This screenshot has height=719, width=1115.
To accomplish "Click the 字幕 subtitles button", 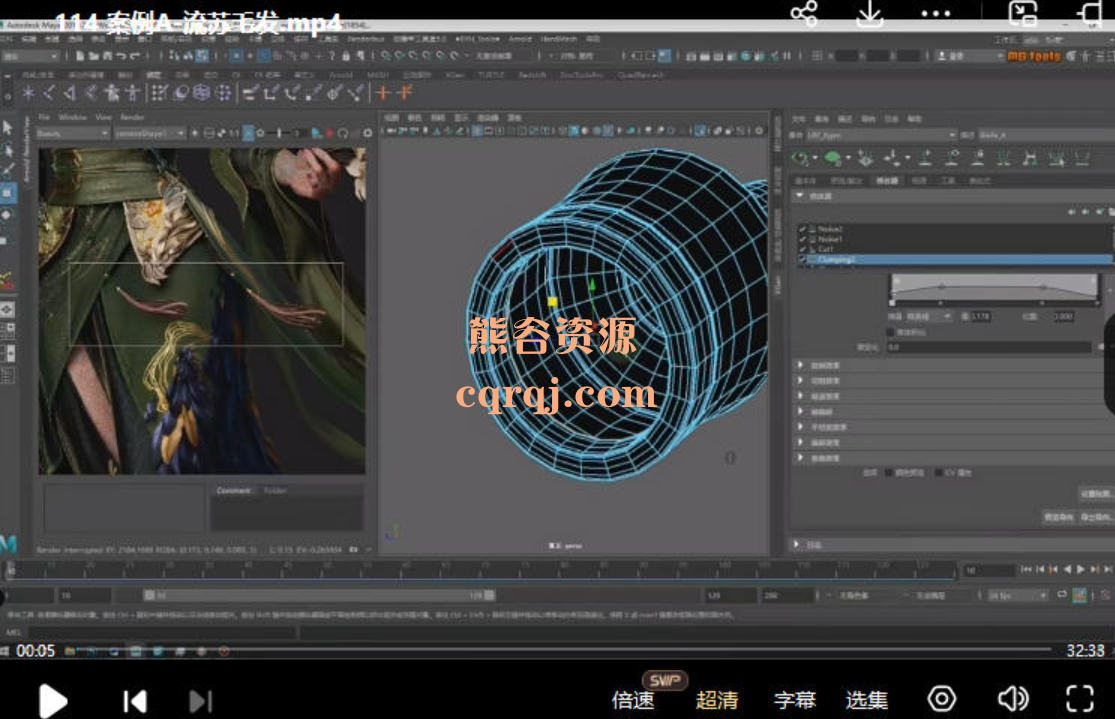I will [x=794, y=700].
